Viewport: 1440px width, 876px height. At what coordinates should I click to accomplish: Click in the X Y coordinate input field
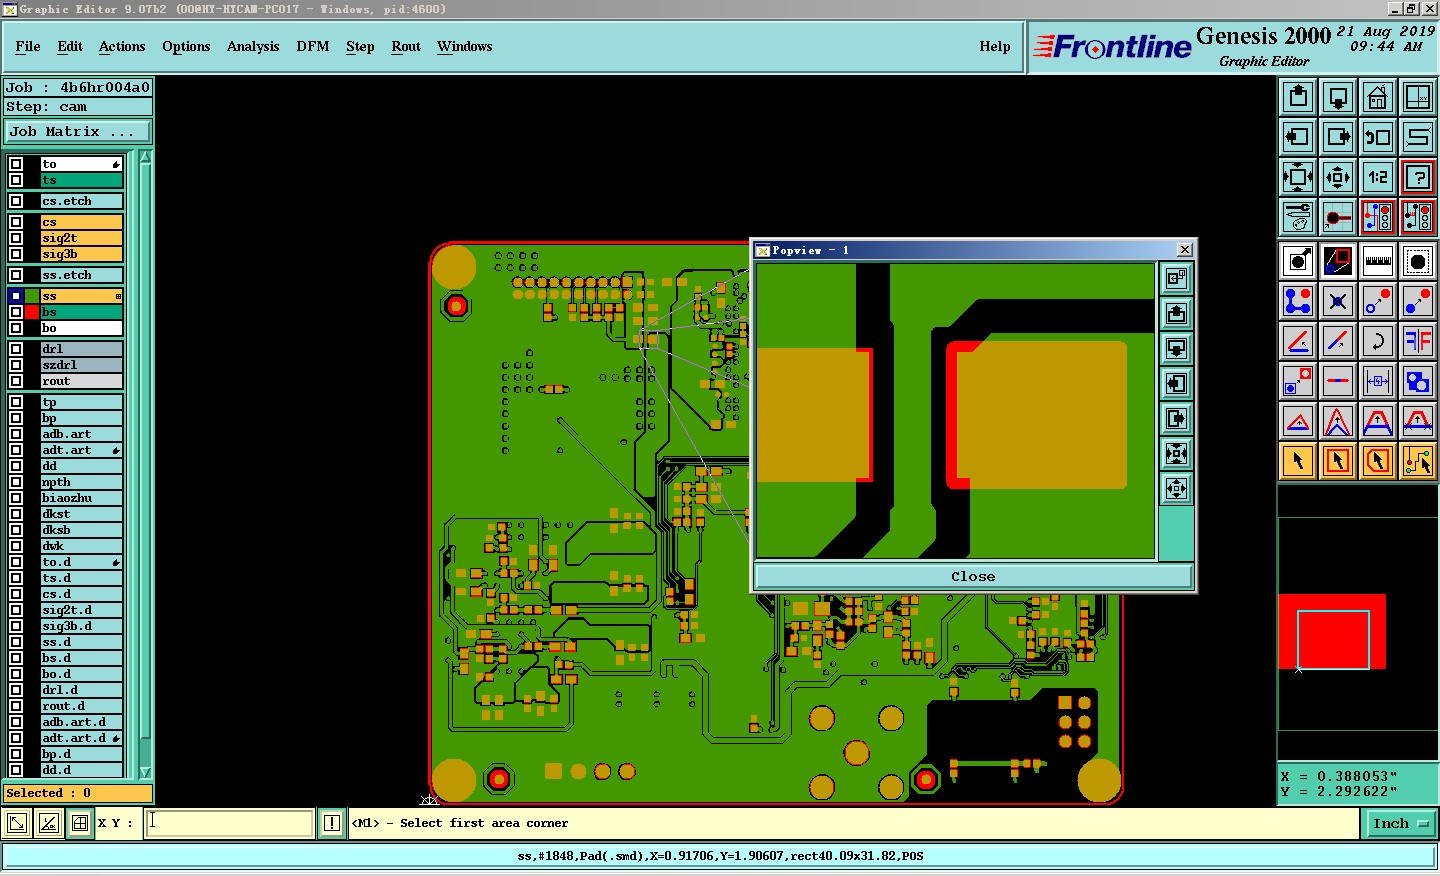pos(230,823)
